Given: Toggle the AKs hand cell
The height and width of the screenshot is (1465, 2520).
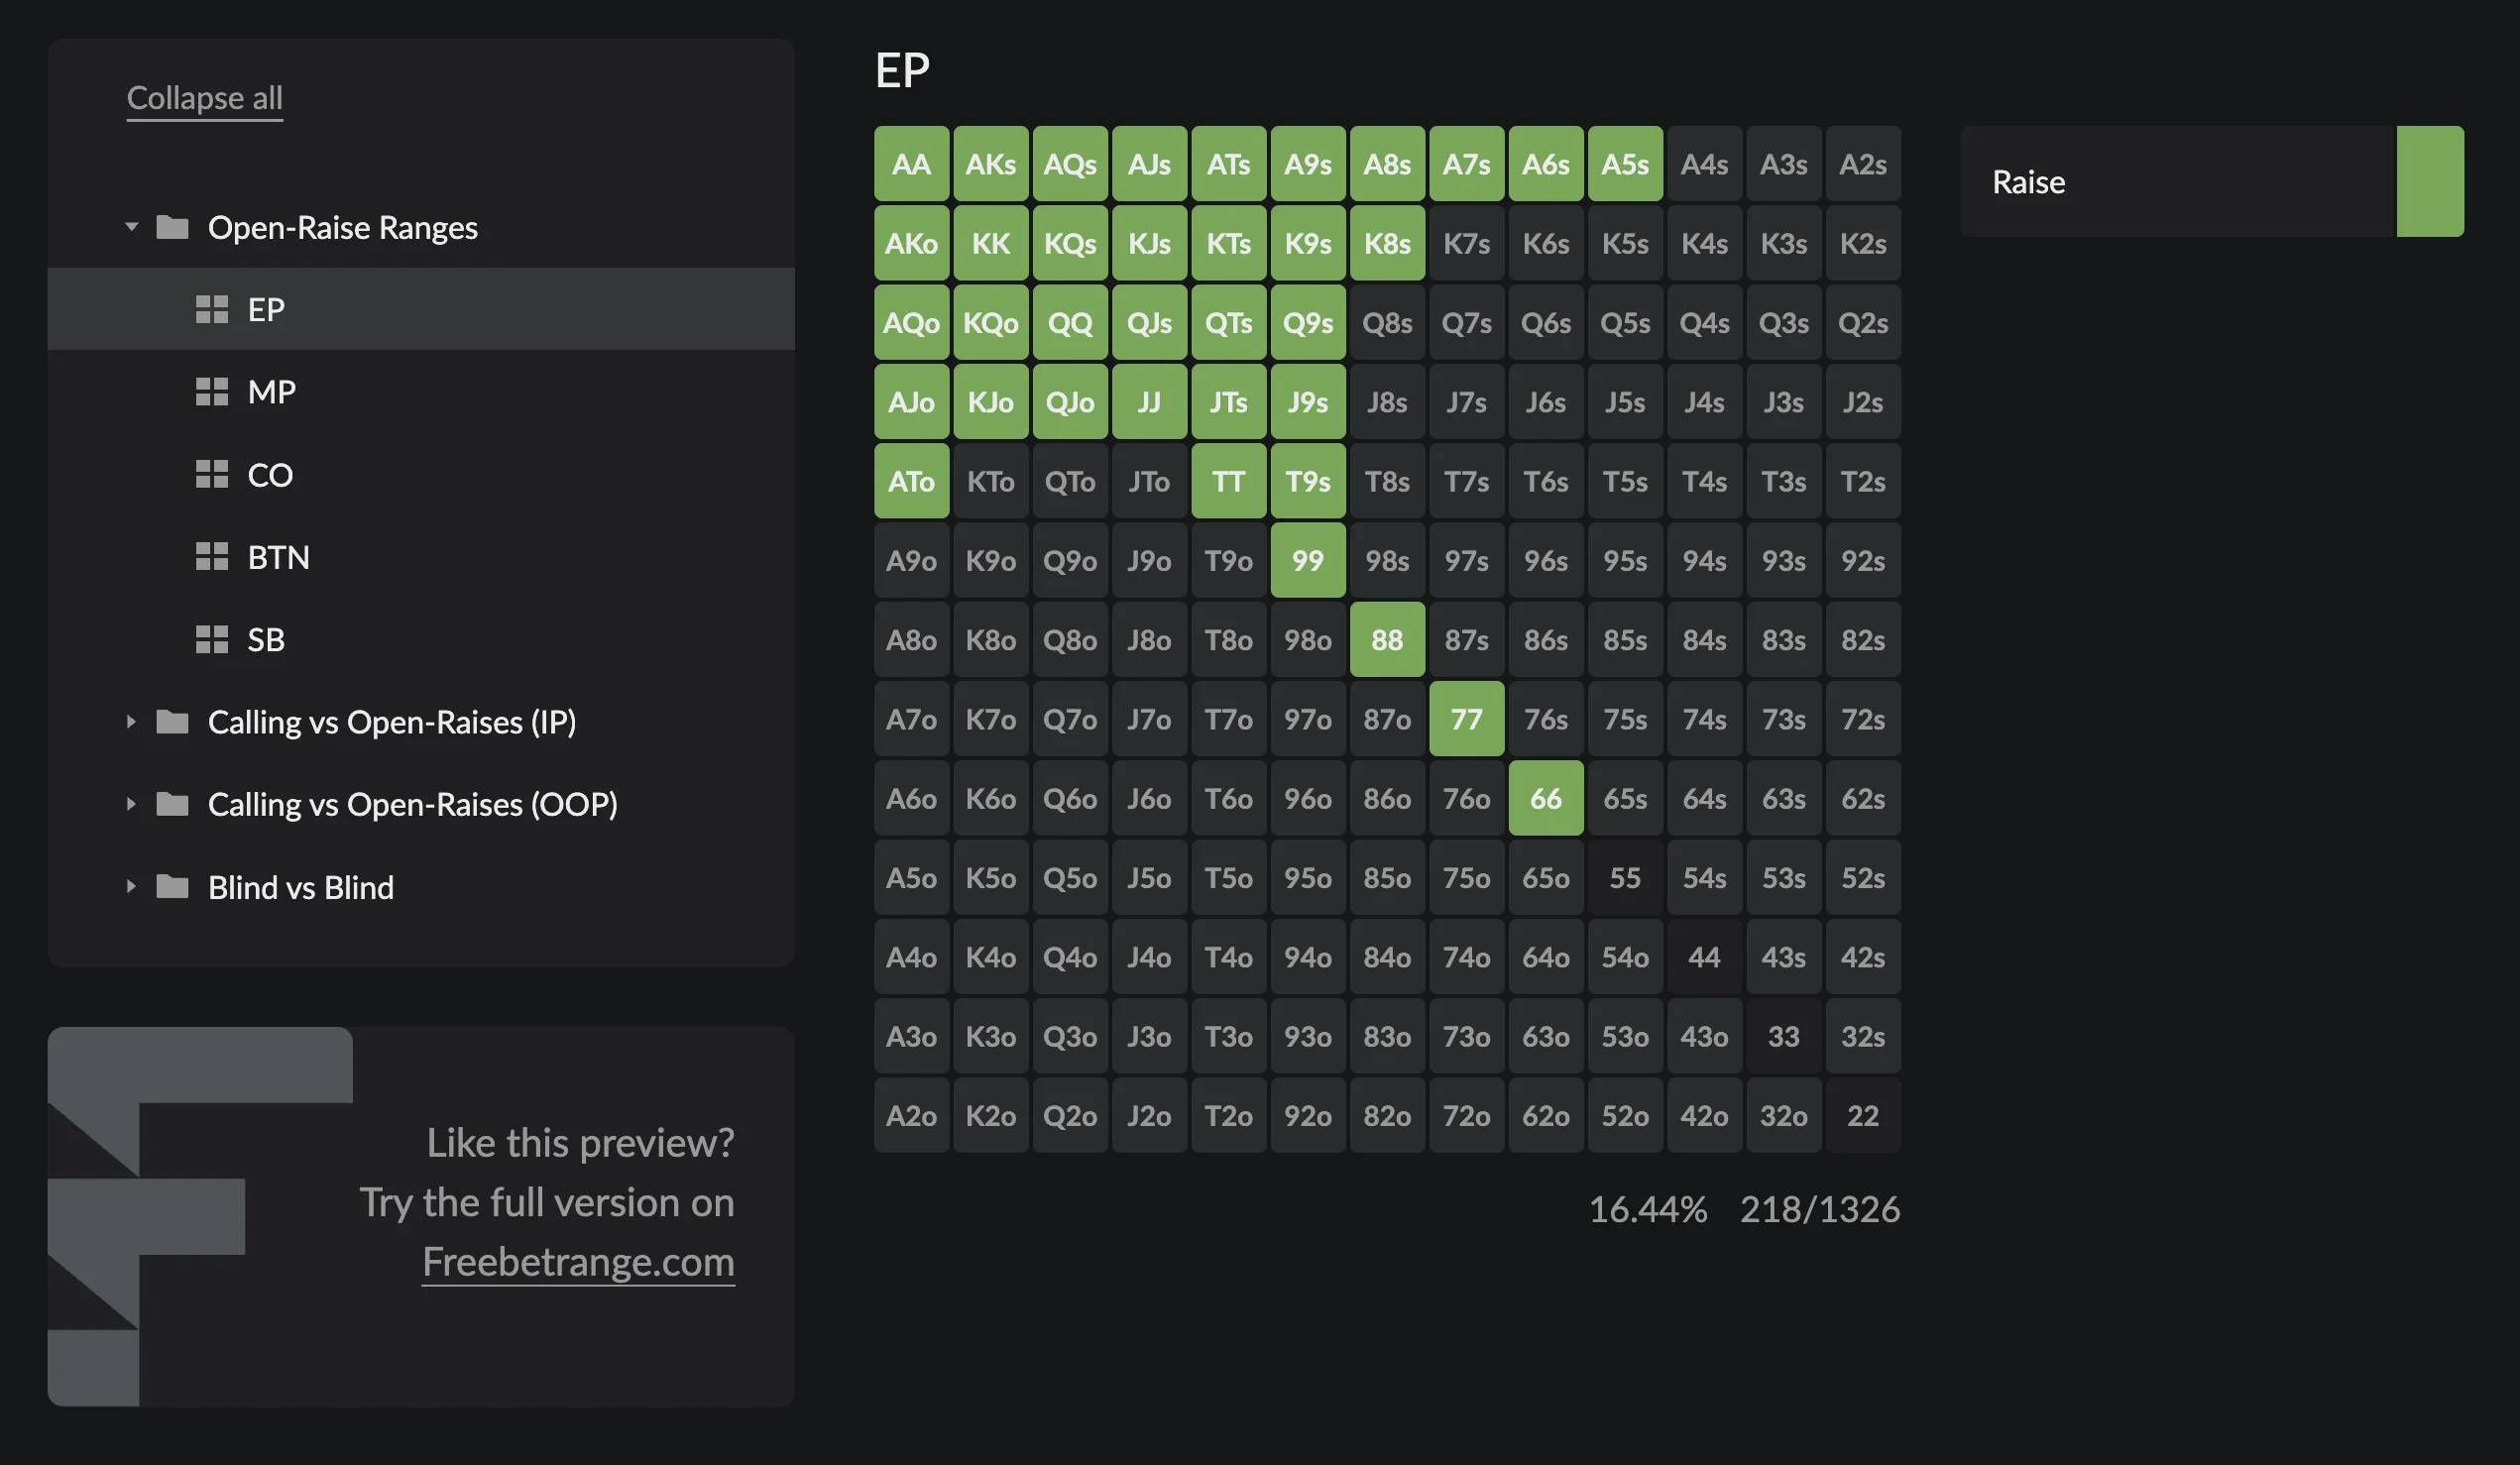Looking at the screenshot, I should (990, 164).
